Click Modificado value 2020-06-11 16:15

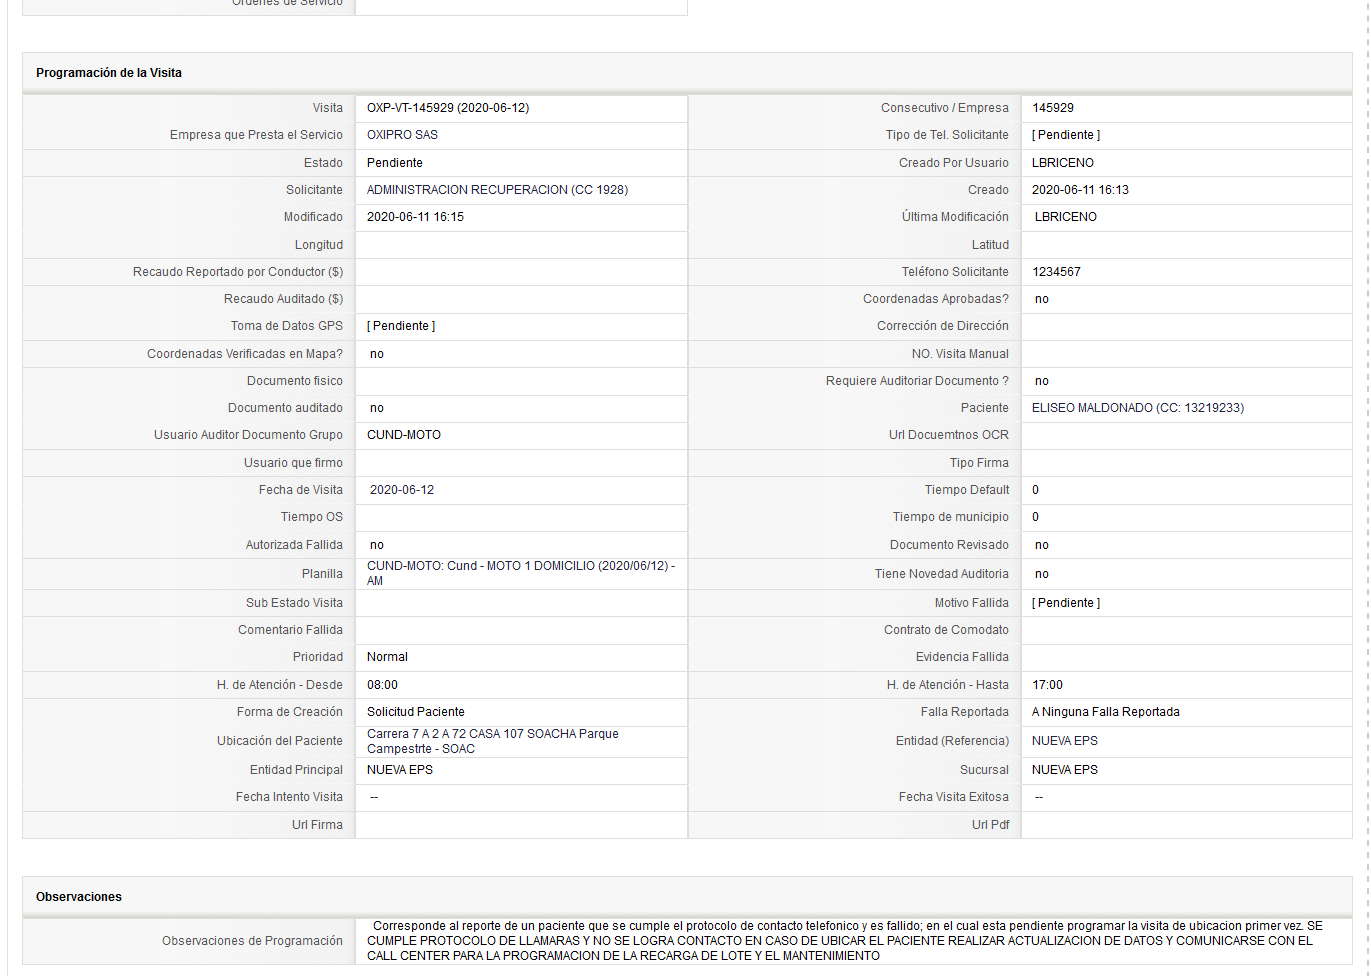tap(415, 217)
